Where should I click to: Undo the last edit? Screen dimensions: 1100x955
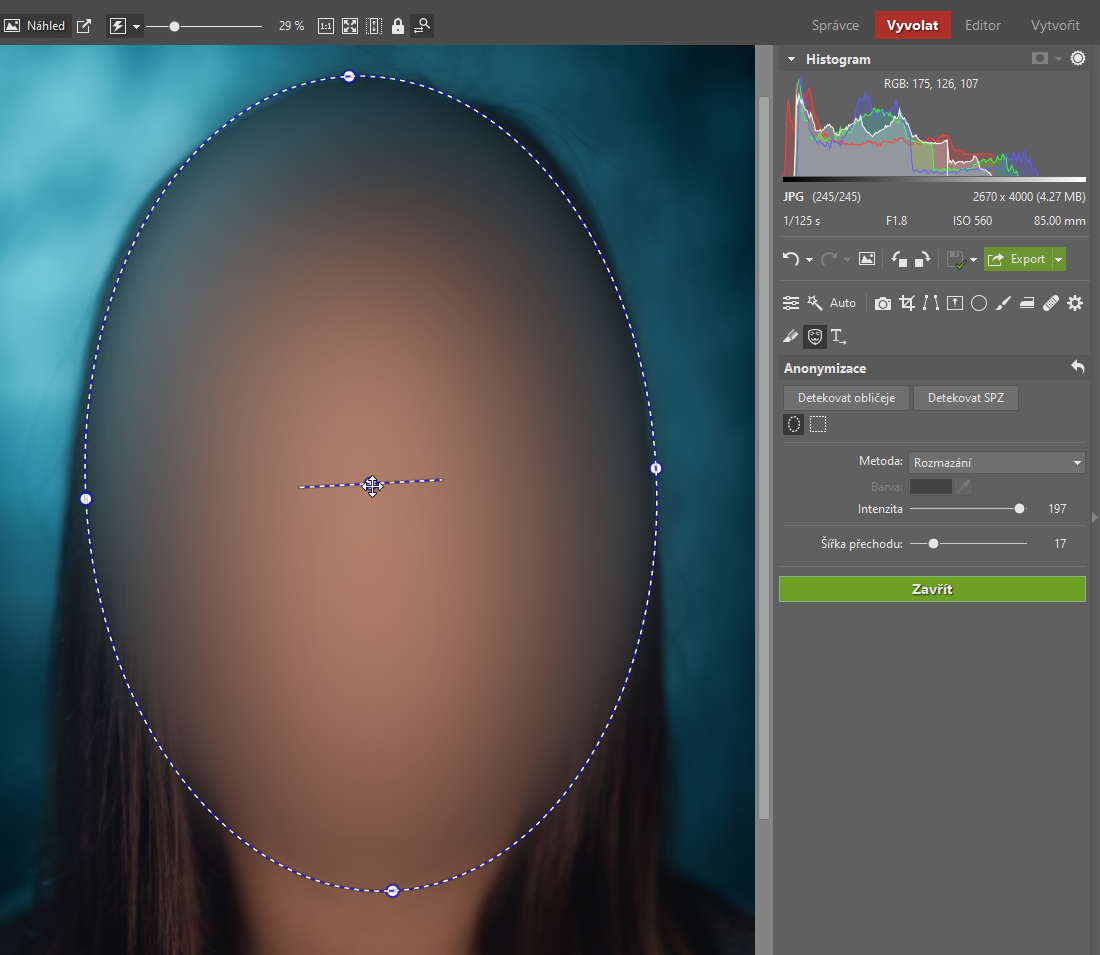[x=791, y=259]
